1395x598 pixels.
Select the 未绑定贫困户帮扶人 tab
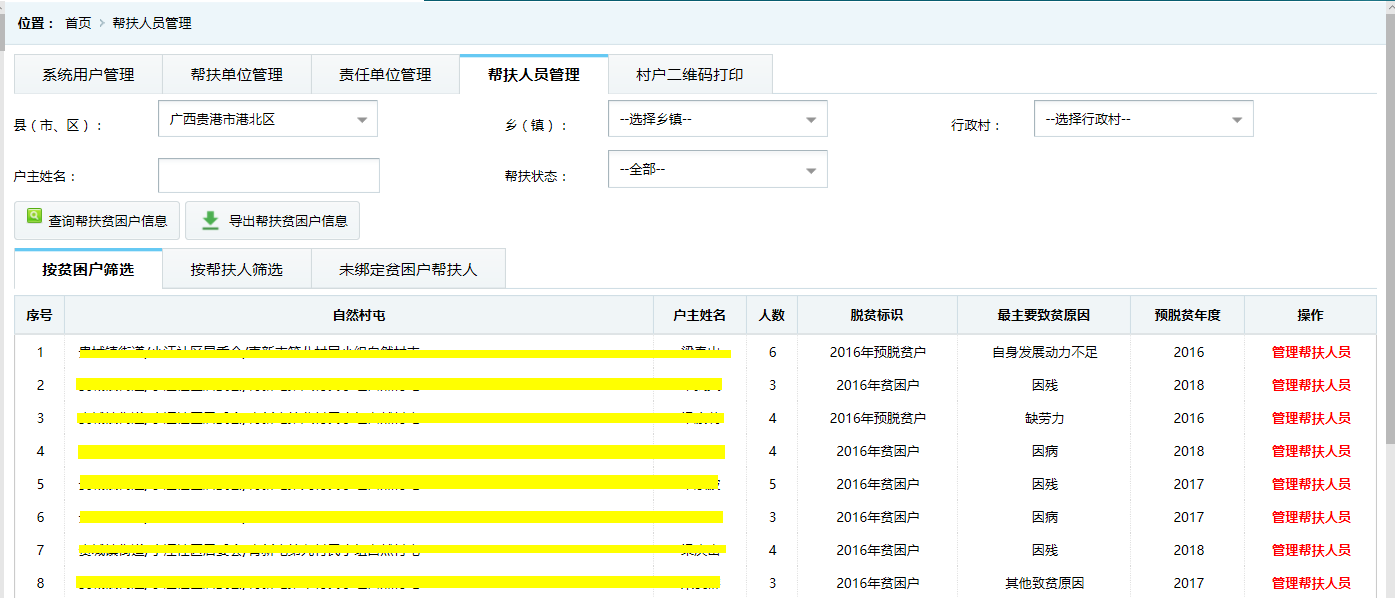tap(408, 269)
